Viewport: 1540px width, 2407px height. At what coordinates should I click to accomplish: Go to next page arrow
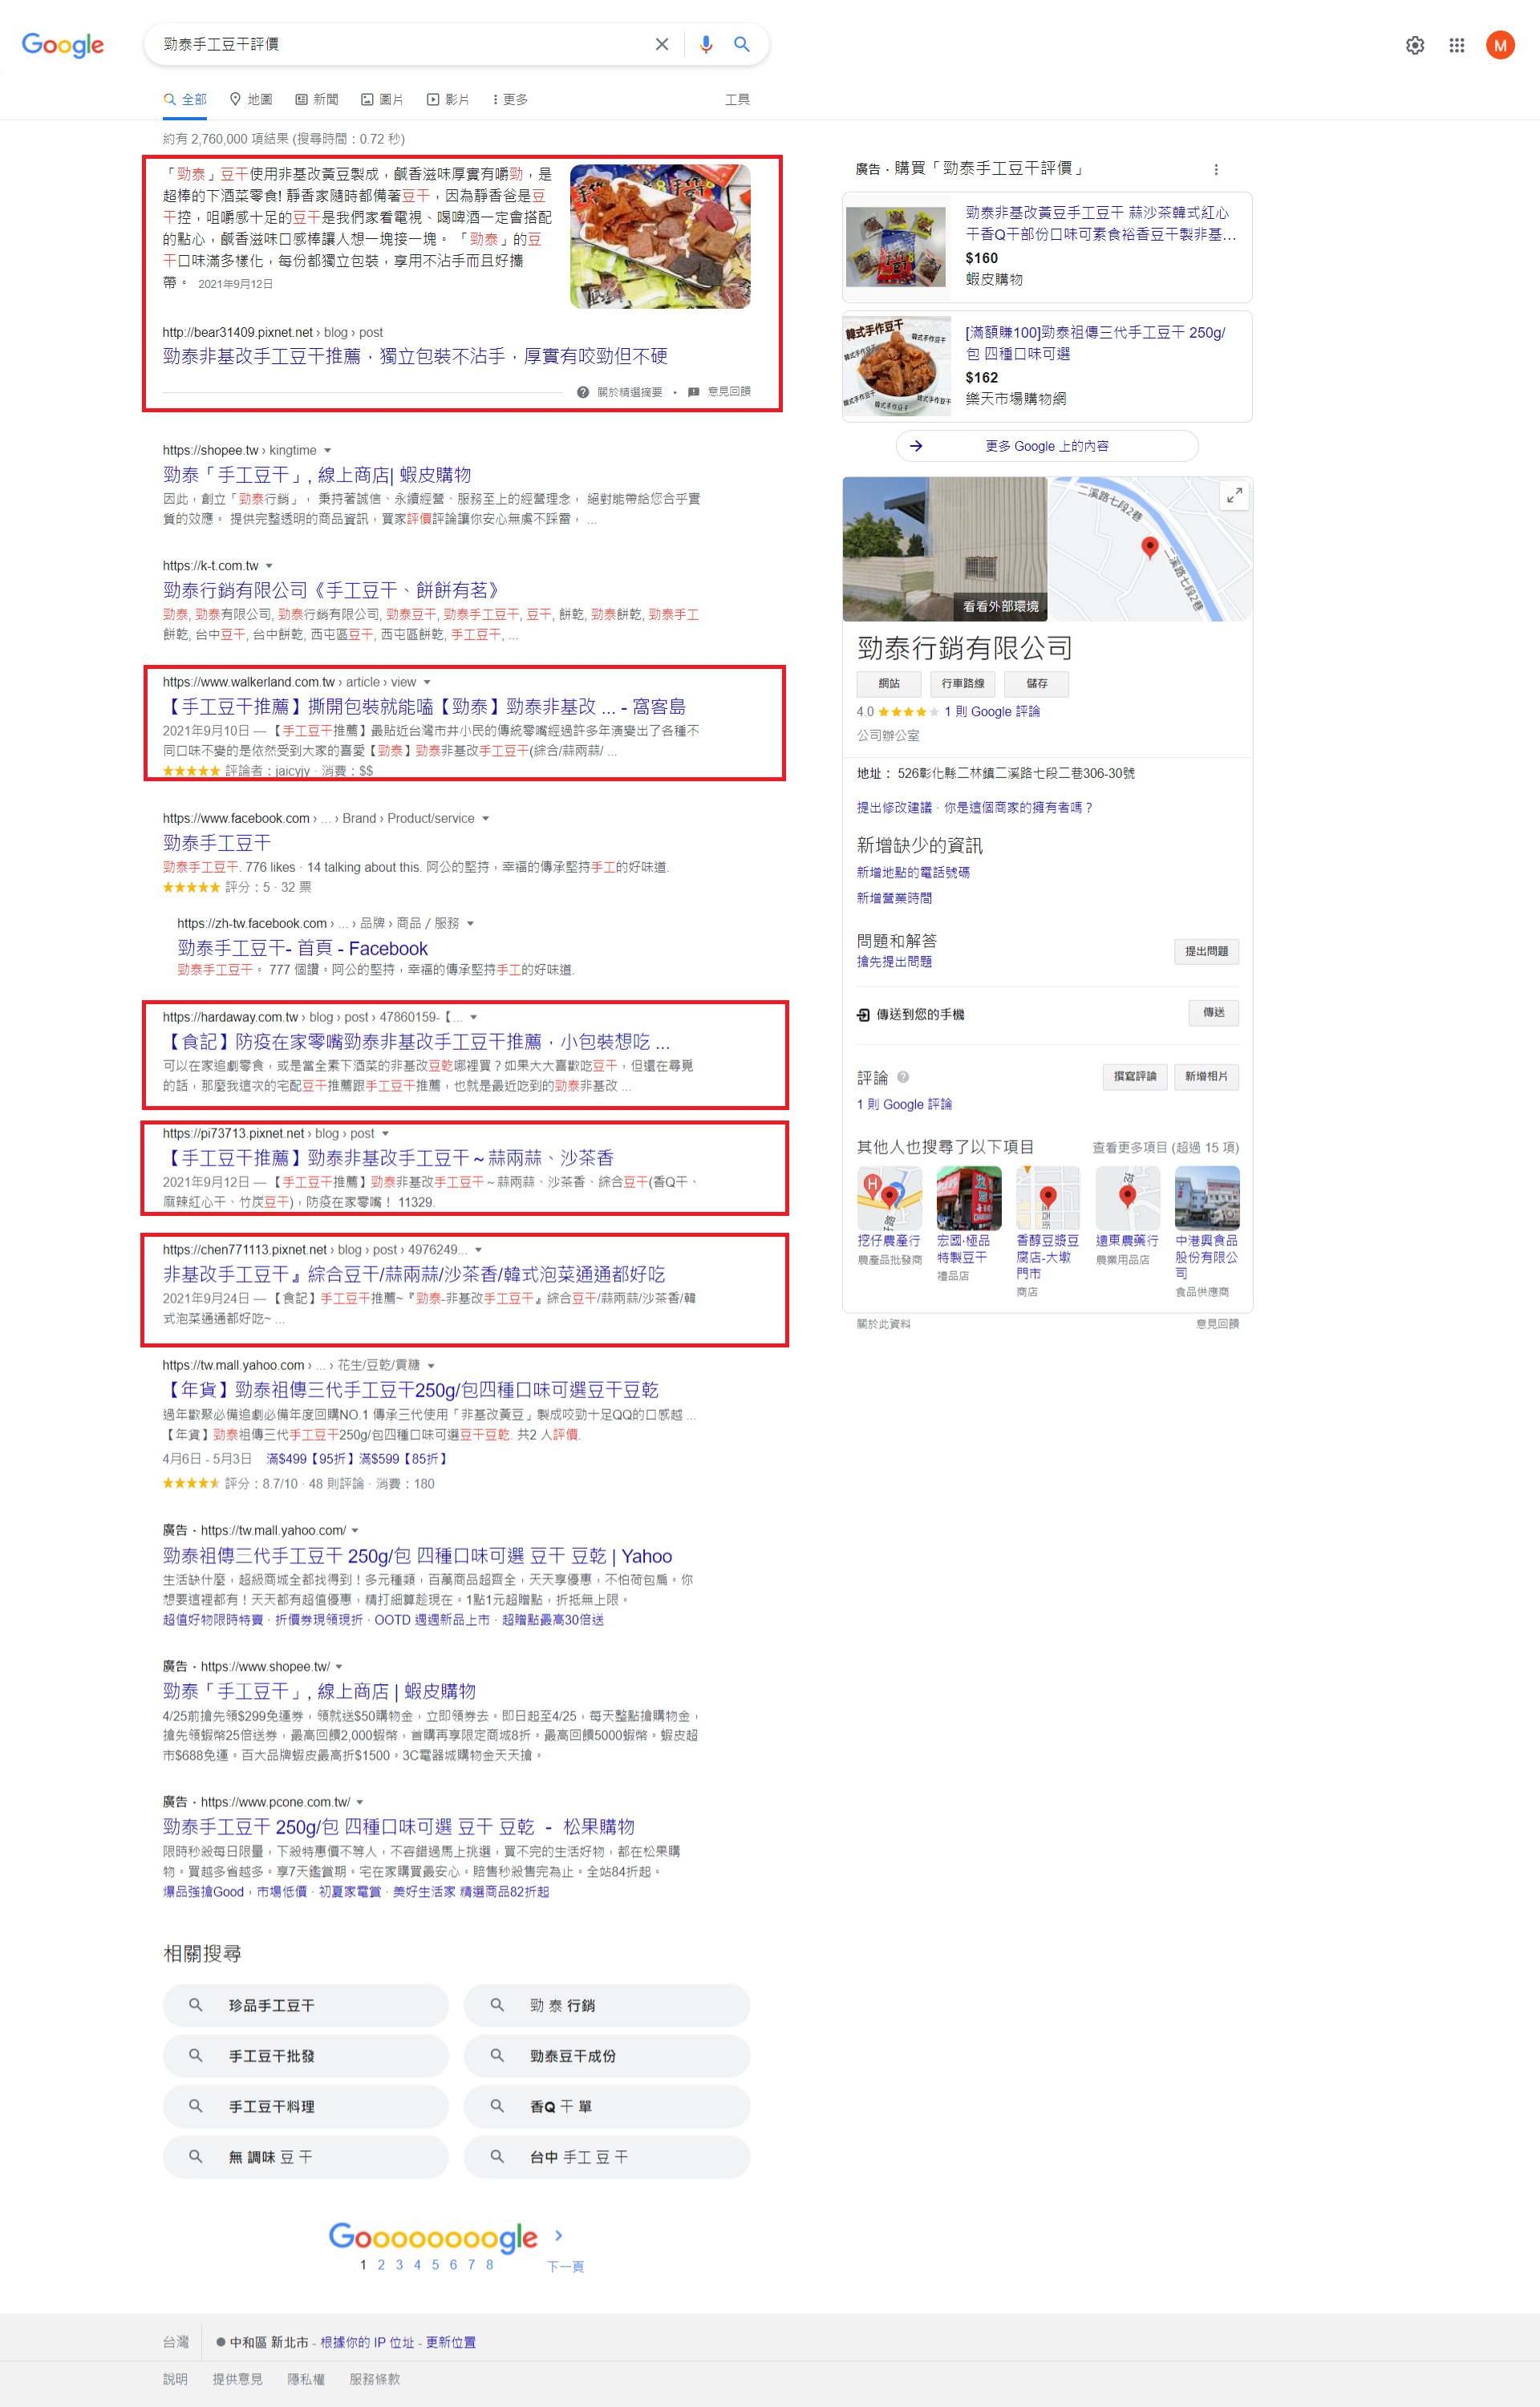point(558,2235)
